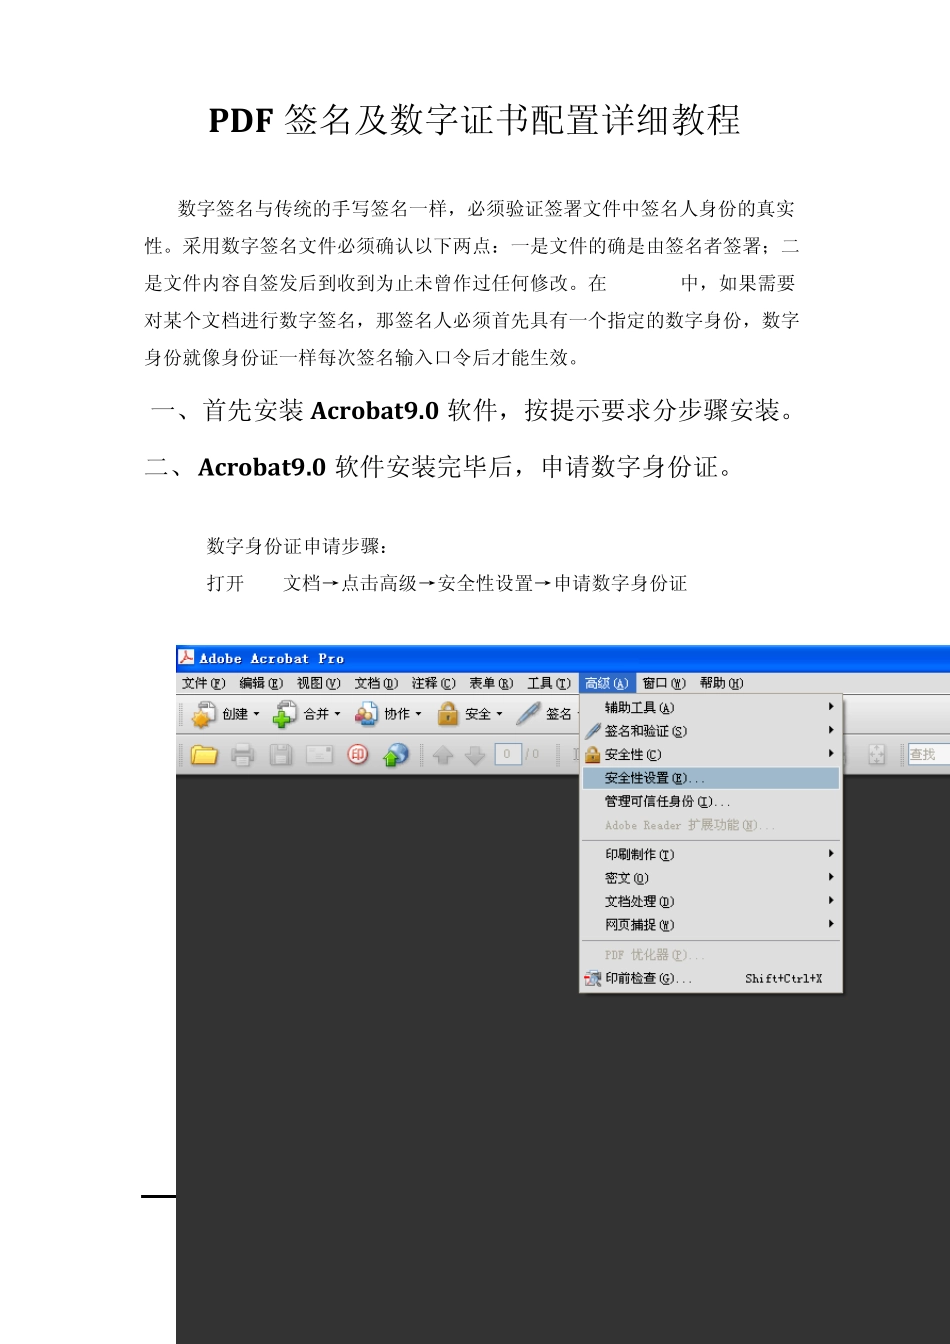Open the 表单(R) menu
The width and height of the screenshot is (950, 1344).
click(491, 683)
